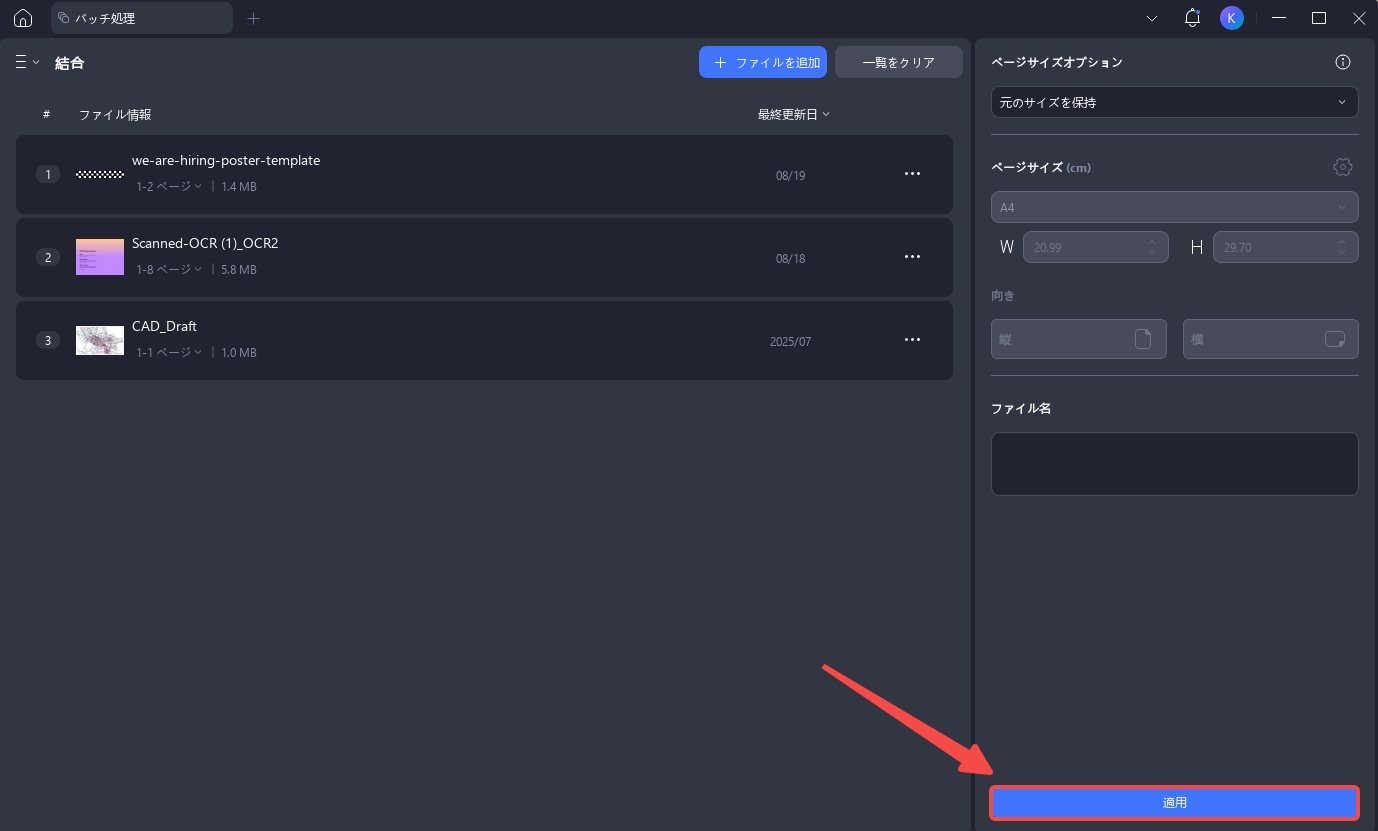Click the ファイル名 text box
The width and height of the screenshot is (1378, 831).
click(1174, 464)
